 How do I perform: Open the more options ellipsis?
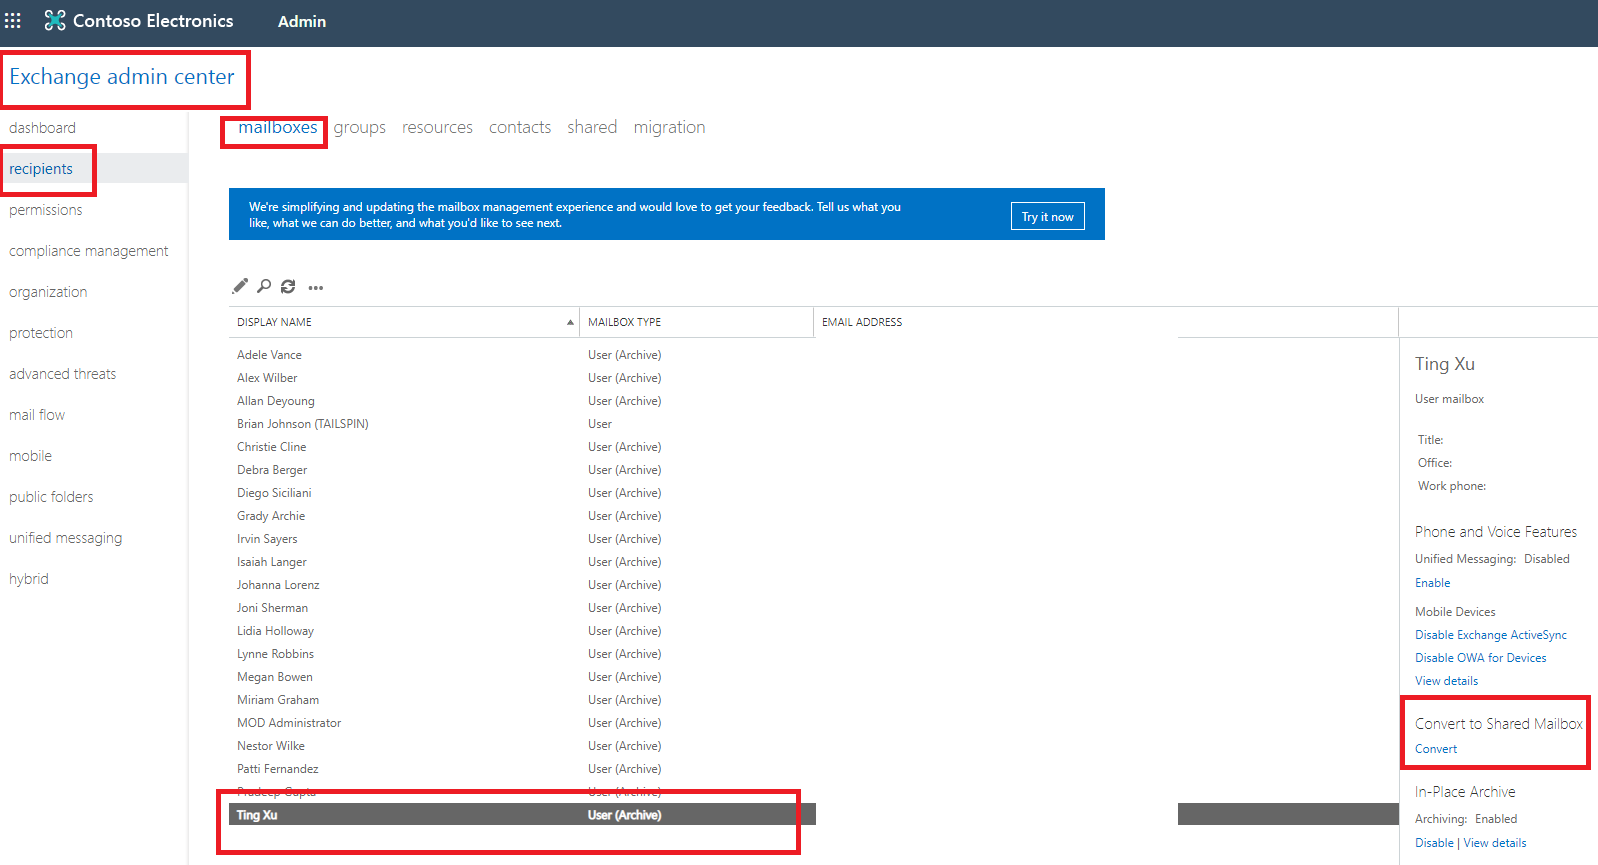click(316, 288)
